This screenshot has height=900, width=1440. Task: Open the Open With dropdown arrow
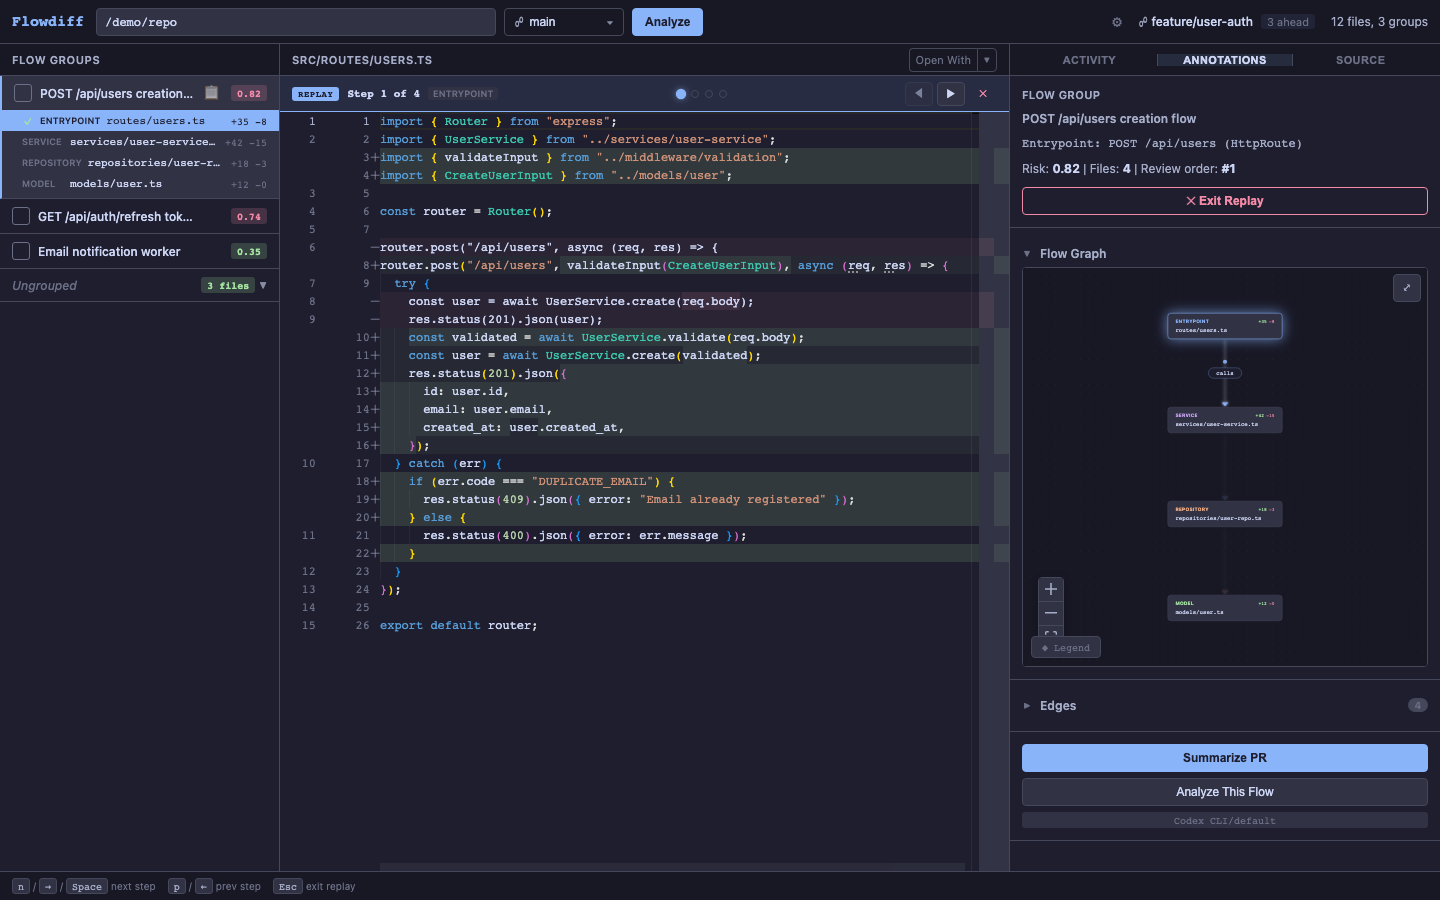click(x=987, y=60)
